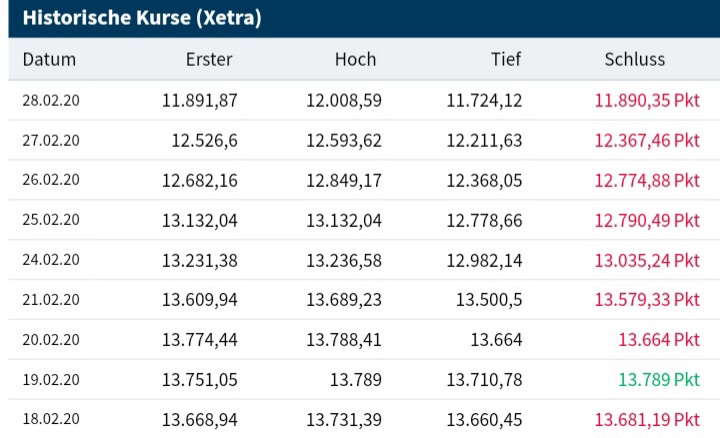Image resolution: width=720 pixels, height=438 pixels.
Task: Click the 27.02.20 date cell
Action: coord(51,140)
